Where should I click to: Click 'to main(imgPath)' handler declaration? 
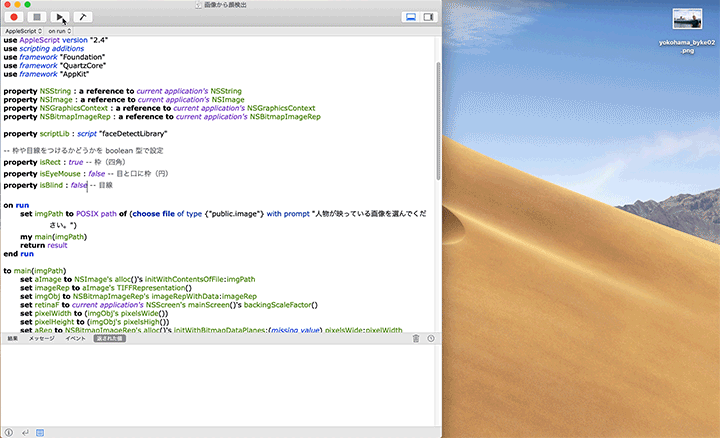[x=35, y=270]
